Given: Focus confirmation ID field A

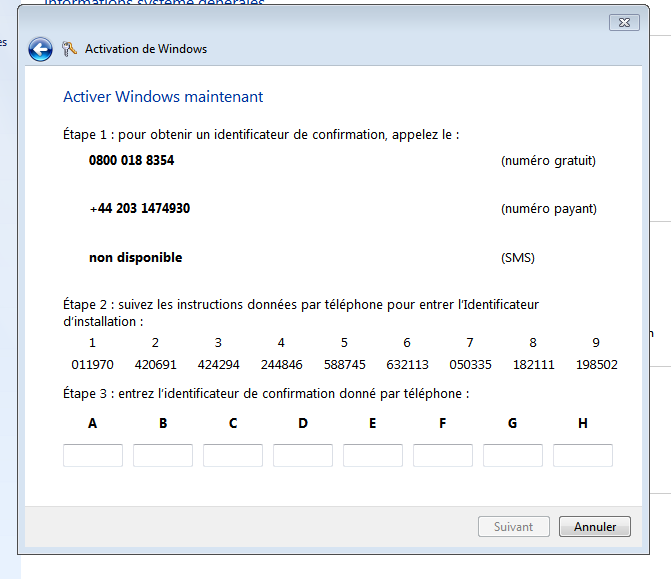Looking at the screenshot, I should [93, 455].
